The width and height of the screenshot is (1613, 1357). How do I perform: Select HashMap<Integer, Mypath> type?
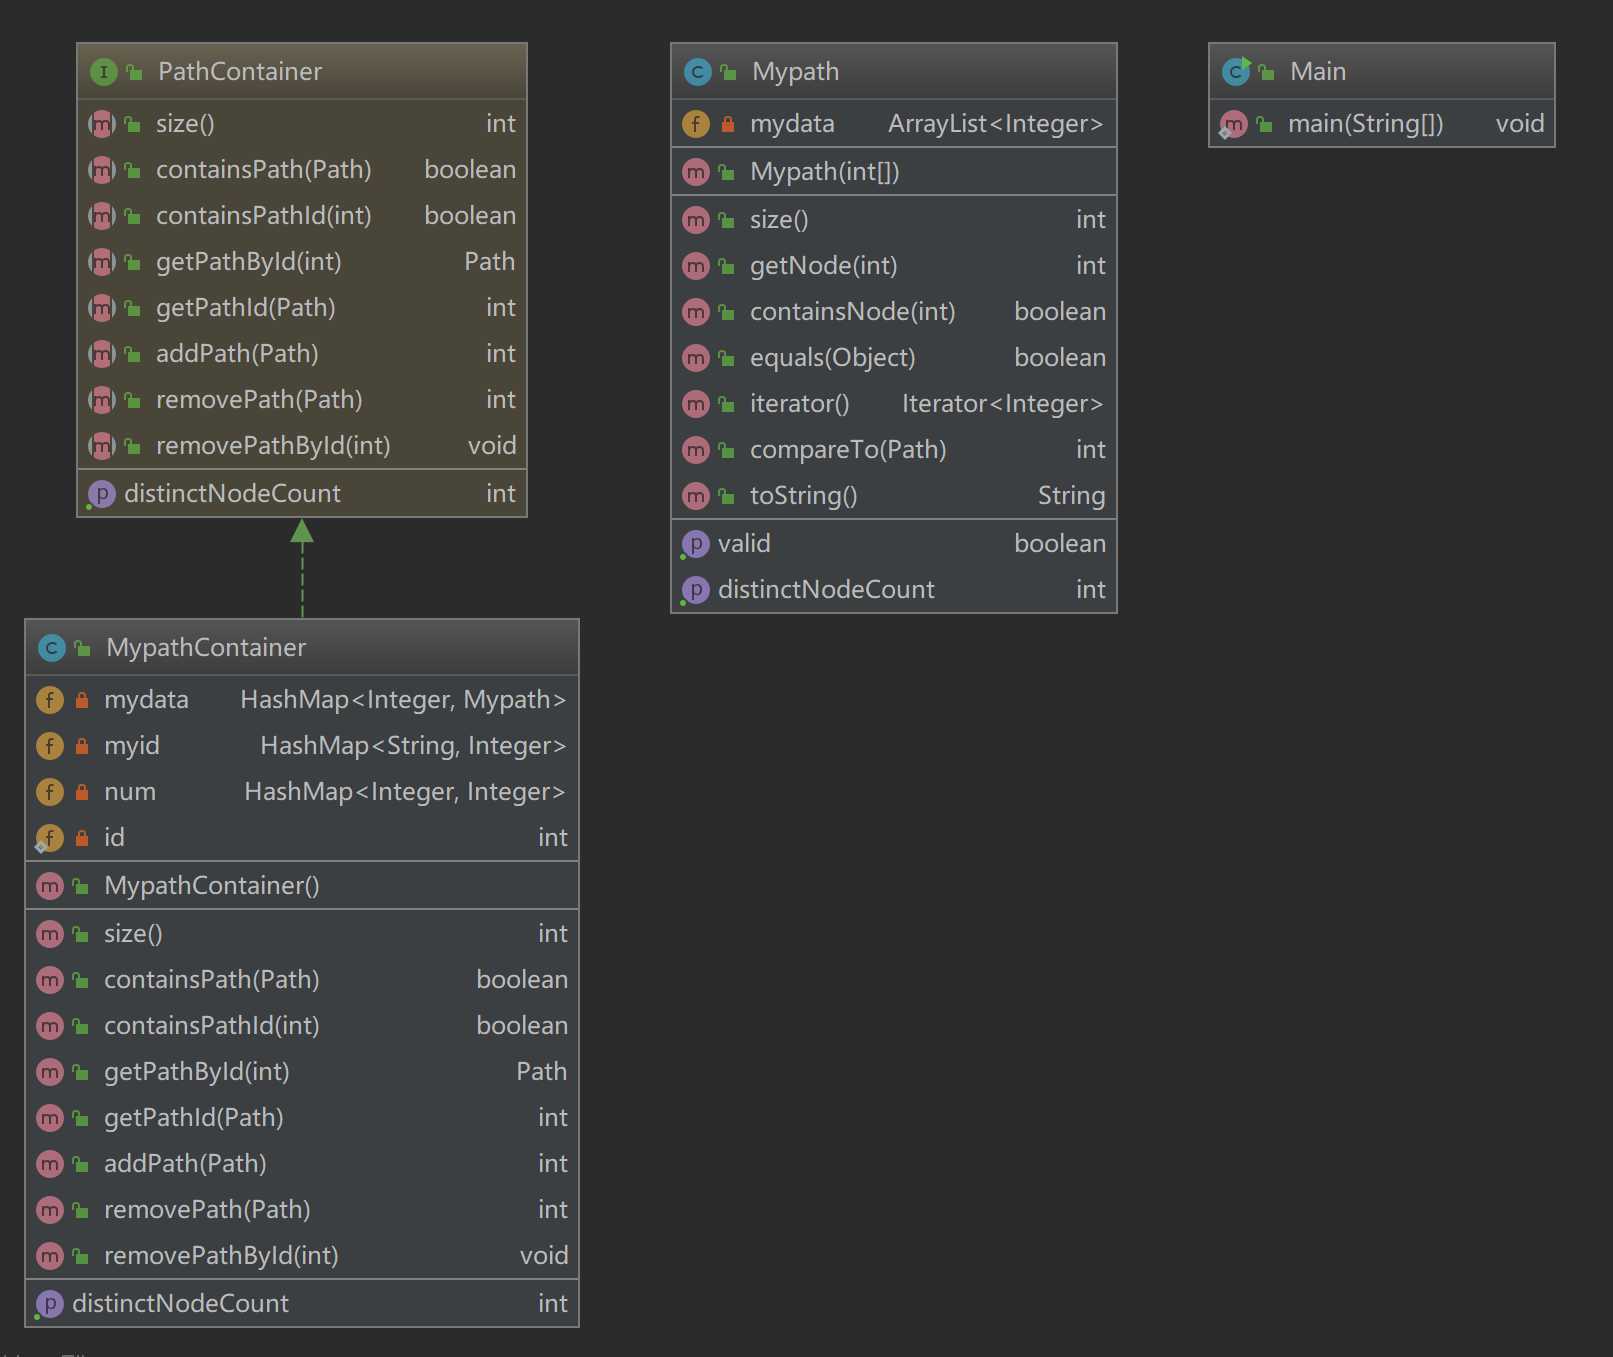403,700
